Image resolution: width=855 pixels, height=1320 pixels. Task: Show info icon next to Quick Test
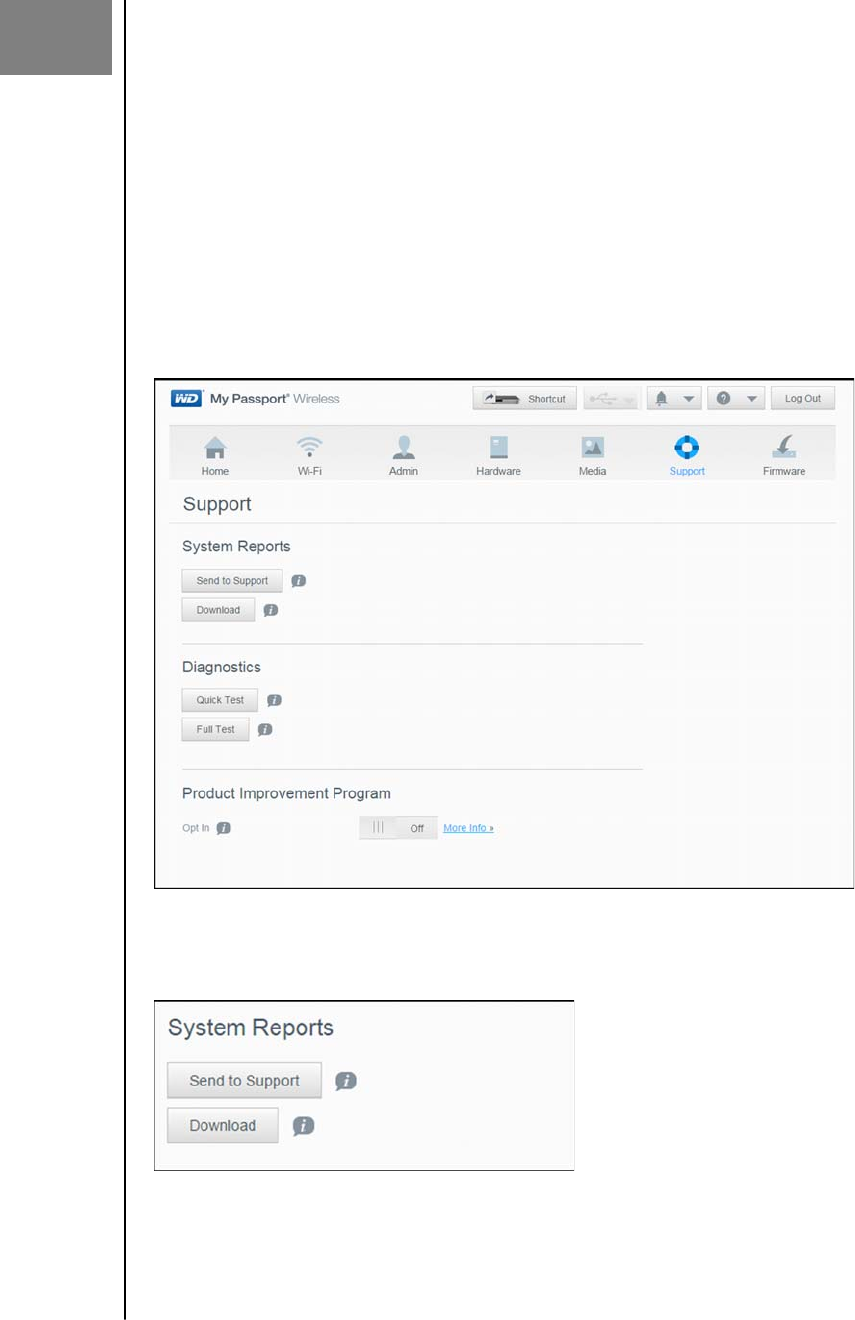point(274,700)
